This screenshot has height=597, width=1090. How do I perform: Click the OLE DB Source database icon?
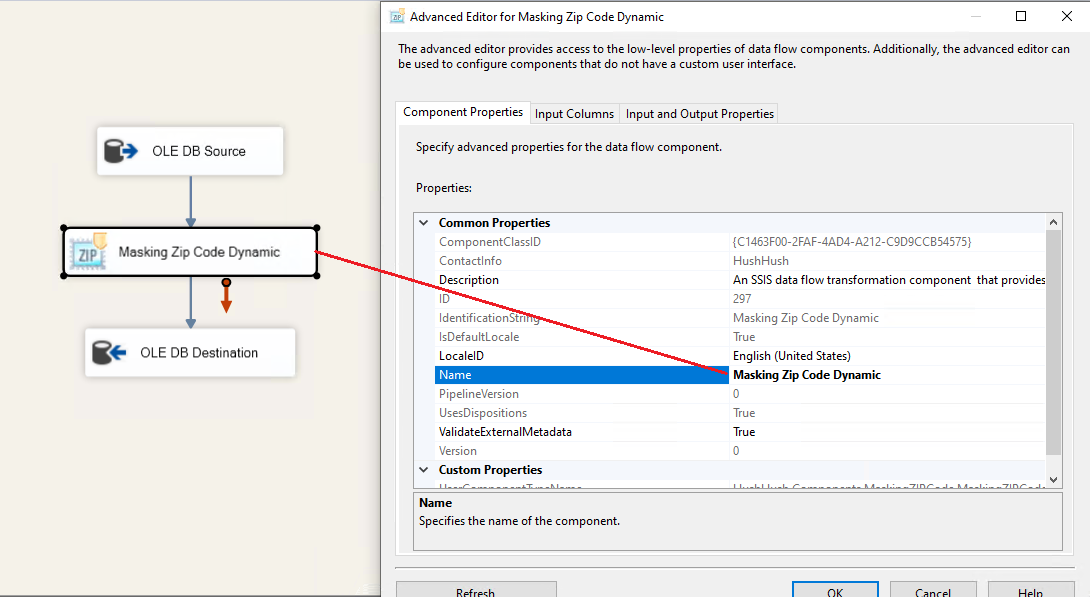[x=121, y=151]
